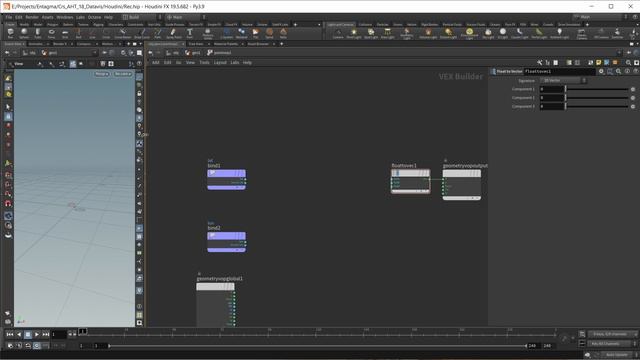This screenshot has width=640, height=360.
Task: Open the Signature 3D Vector dropdown
Action: pyautogui.click(x=563, y=80)
